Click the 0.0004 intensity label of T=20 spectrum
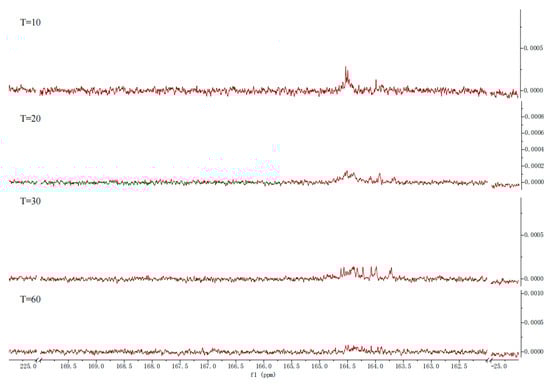Viewport: 550px width, 384px height. (x=534, y=149)
